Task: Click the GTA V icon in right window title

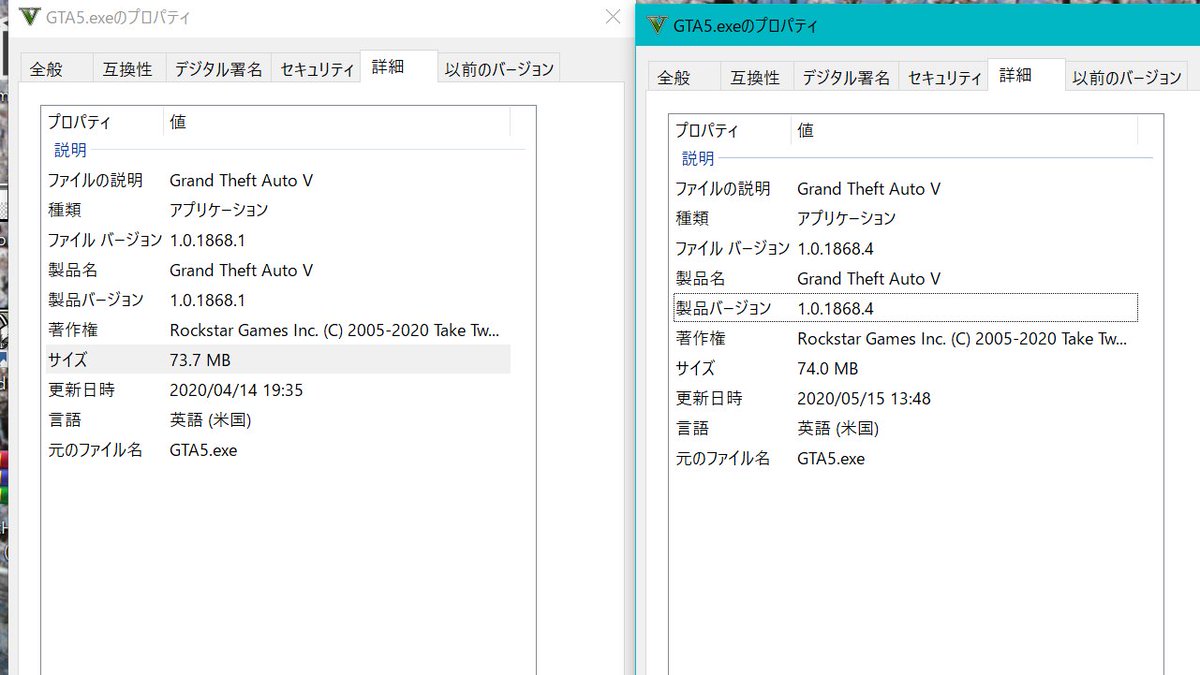Action: tap(657, 25)
